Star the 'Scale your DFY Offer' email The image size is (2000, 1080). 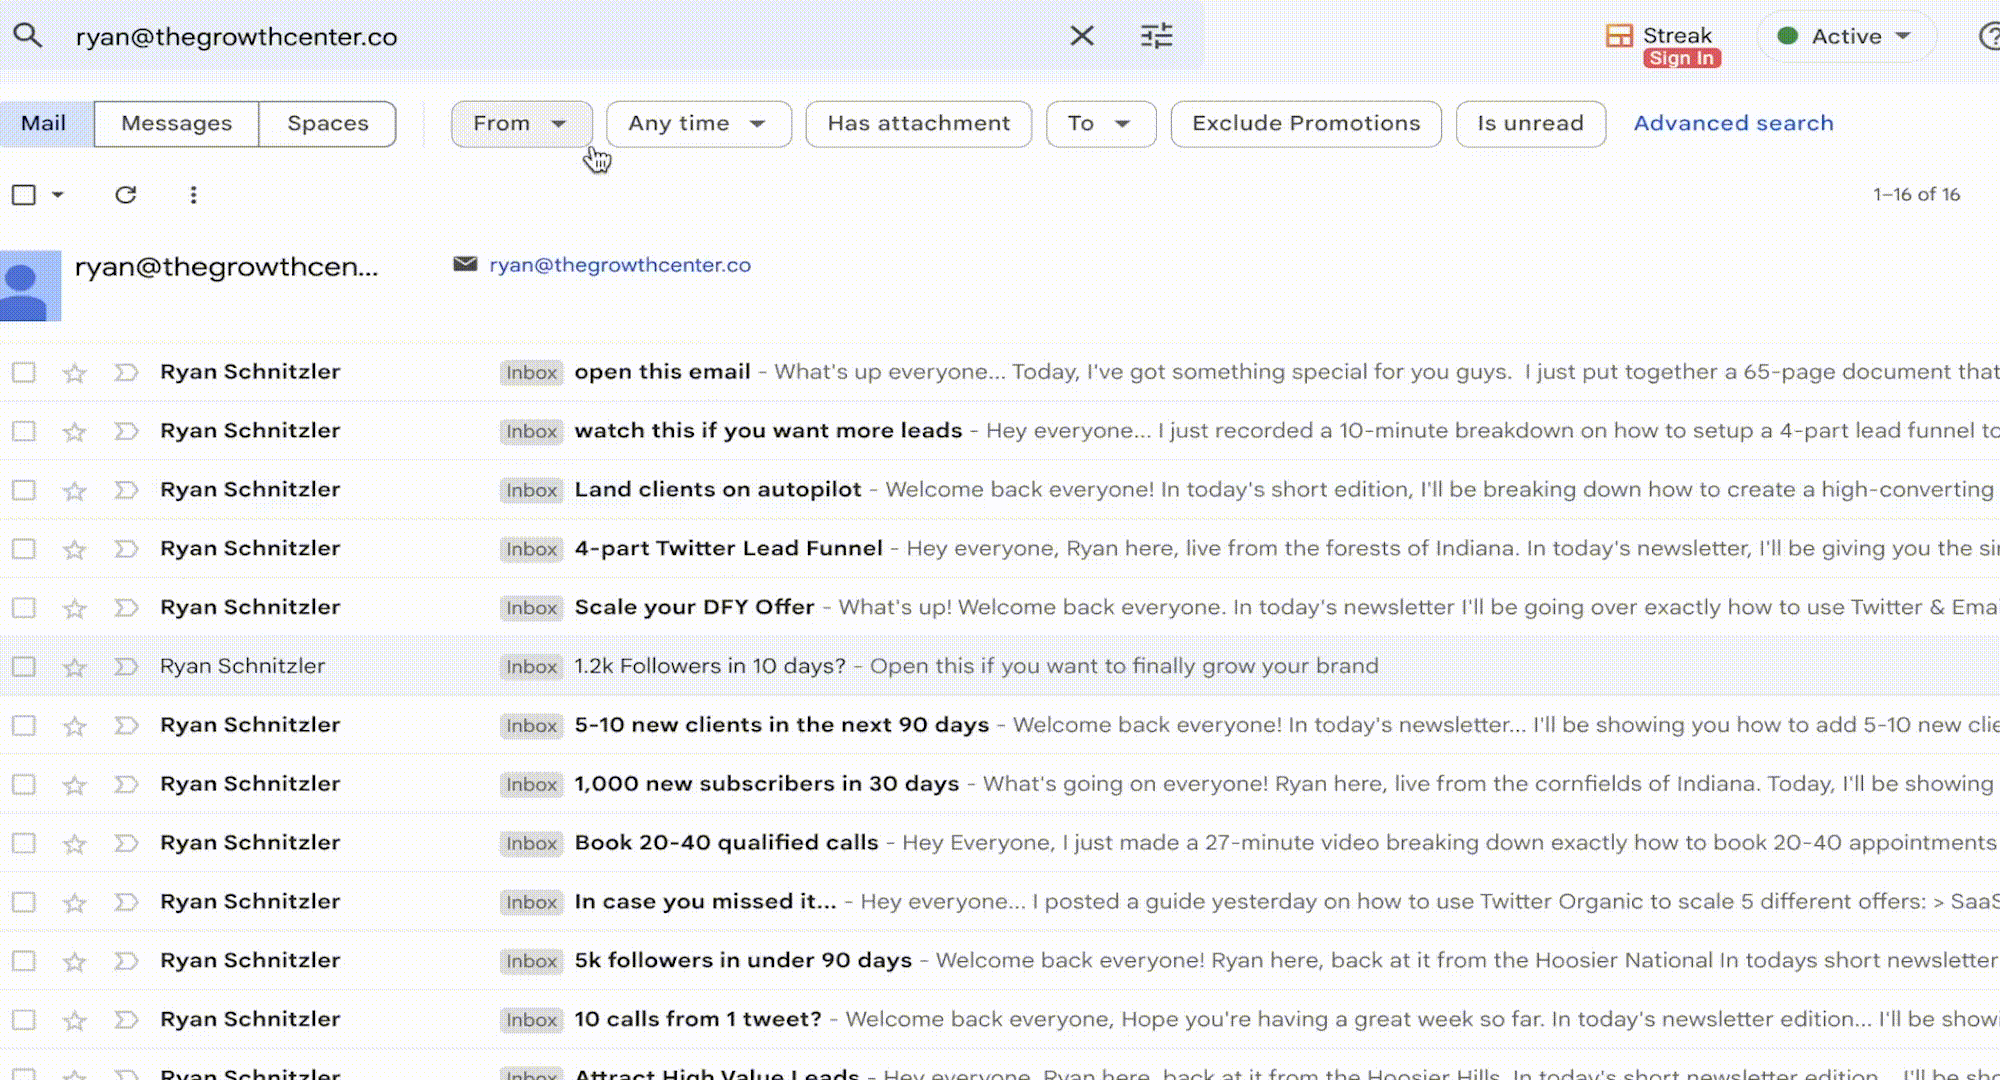point(74,608)
